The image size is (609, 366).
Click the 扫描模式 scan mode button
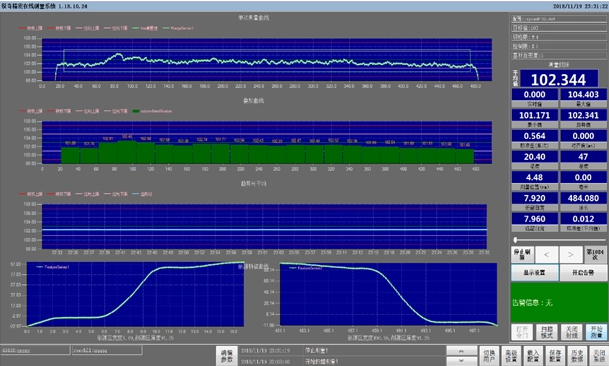point(546,332)
